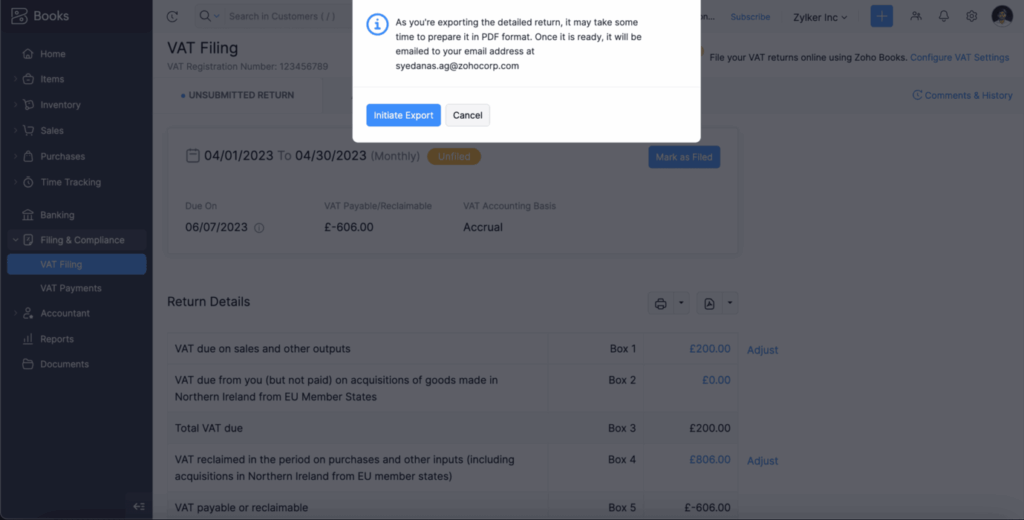Screen dimensions: 1024x520
Task: Click the blue quick create plus icon
Action: [x=881, y=17]
